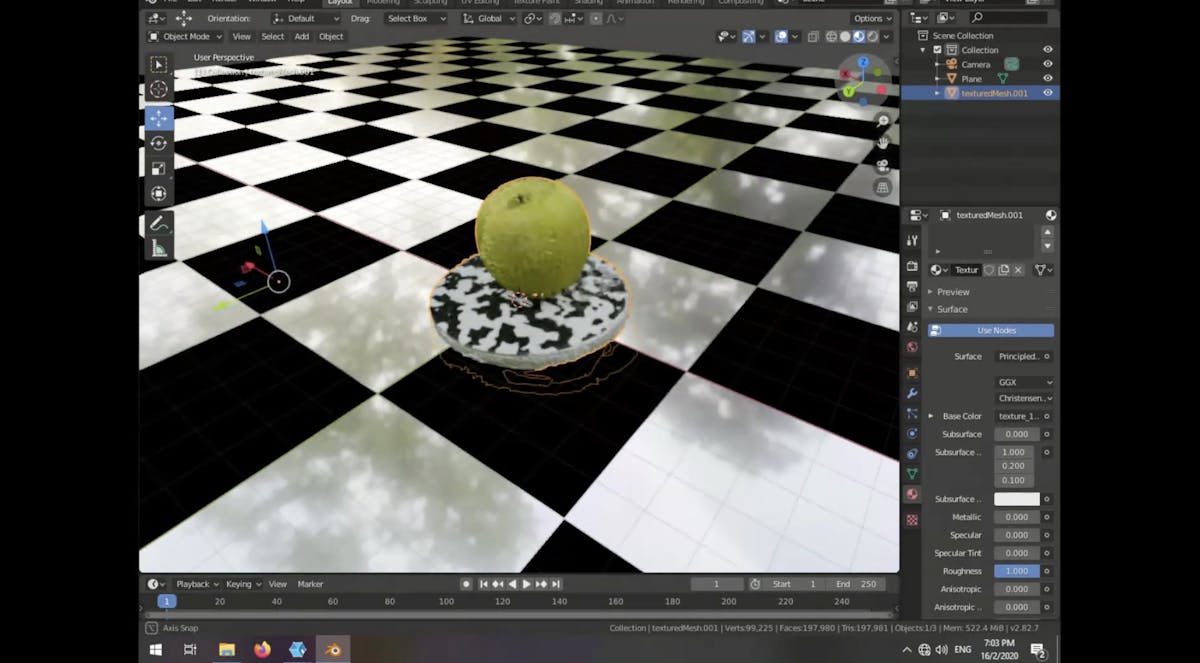Open the View menu in the viewport header

point(242,37)
